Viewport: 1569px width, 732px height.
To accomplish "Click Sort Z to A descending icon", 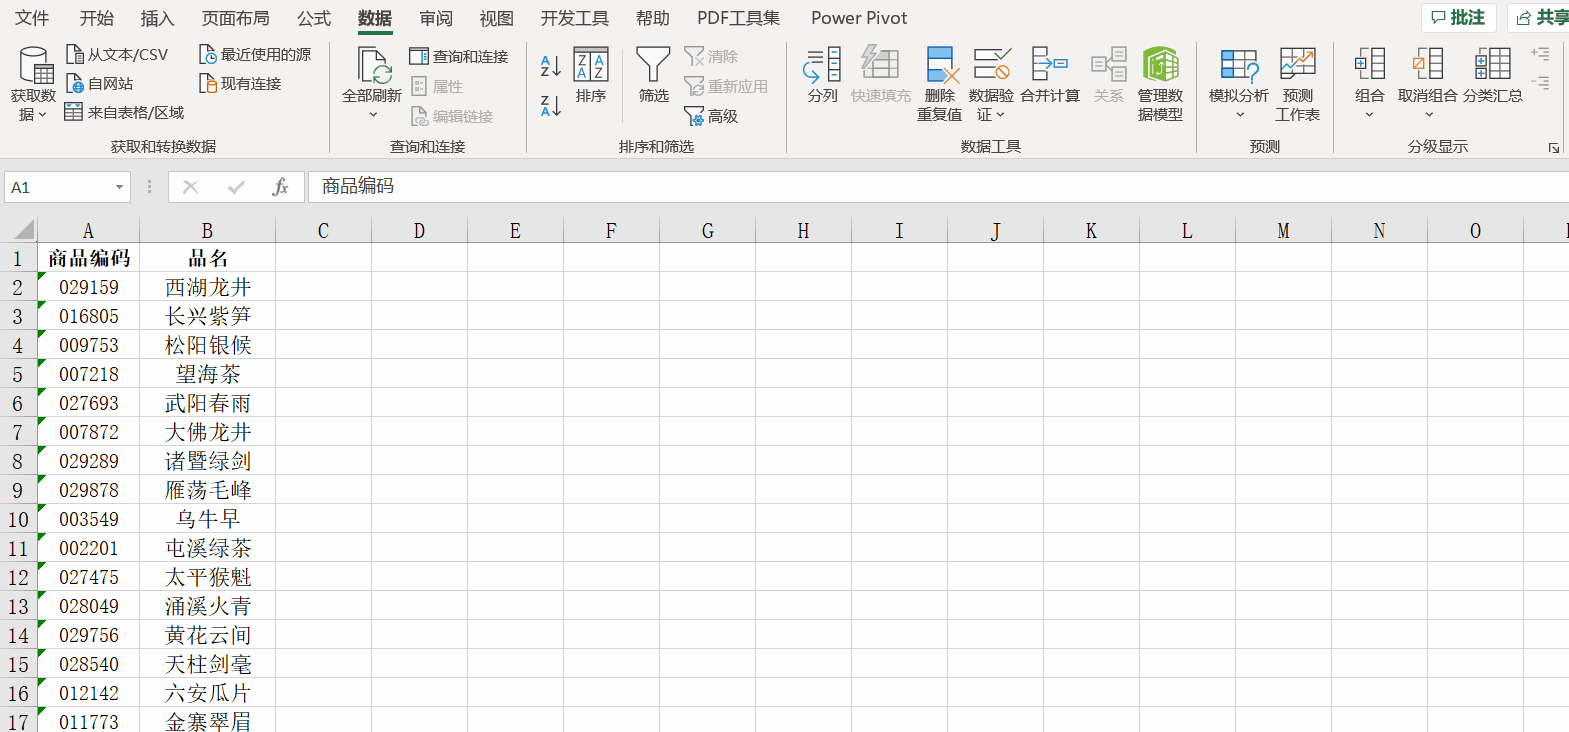I will [x=550, y=105].
